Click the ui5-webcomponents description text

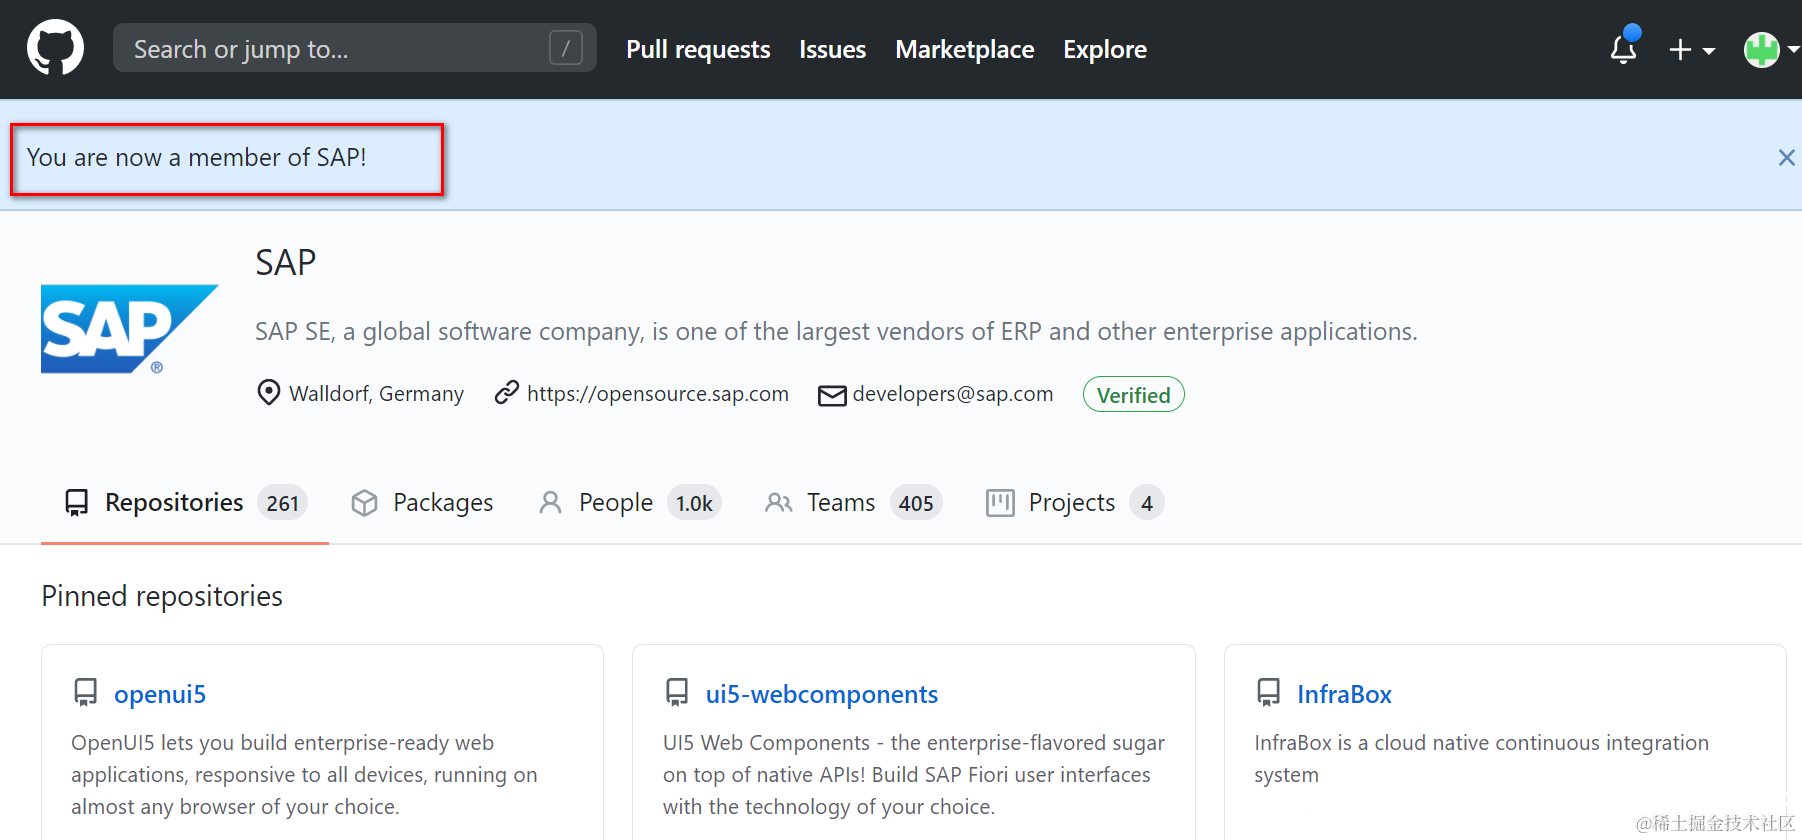pos(914,775)
